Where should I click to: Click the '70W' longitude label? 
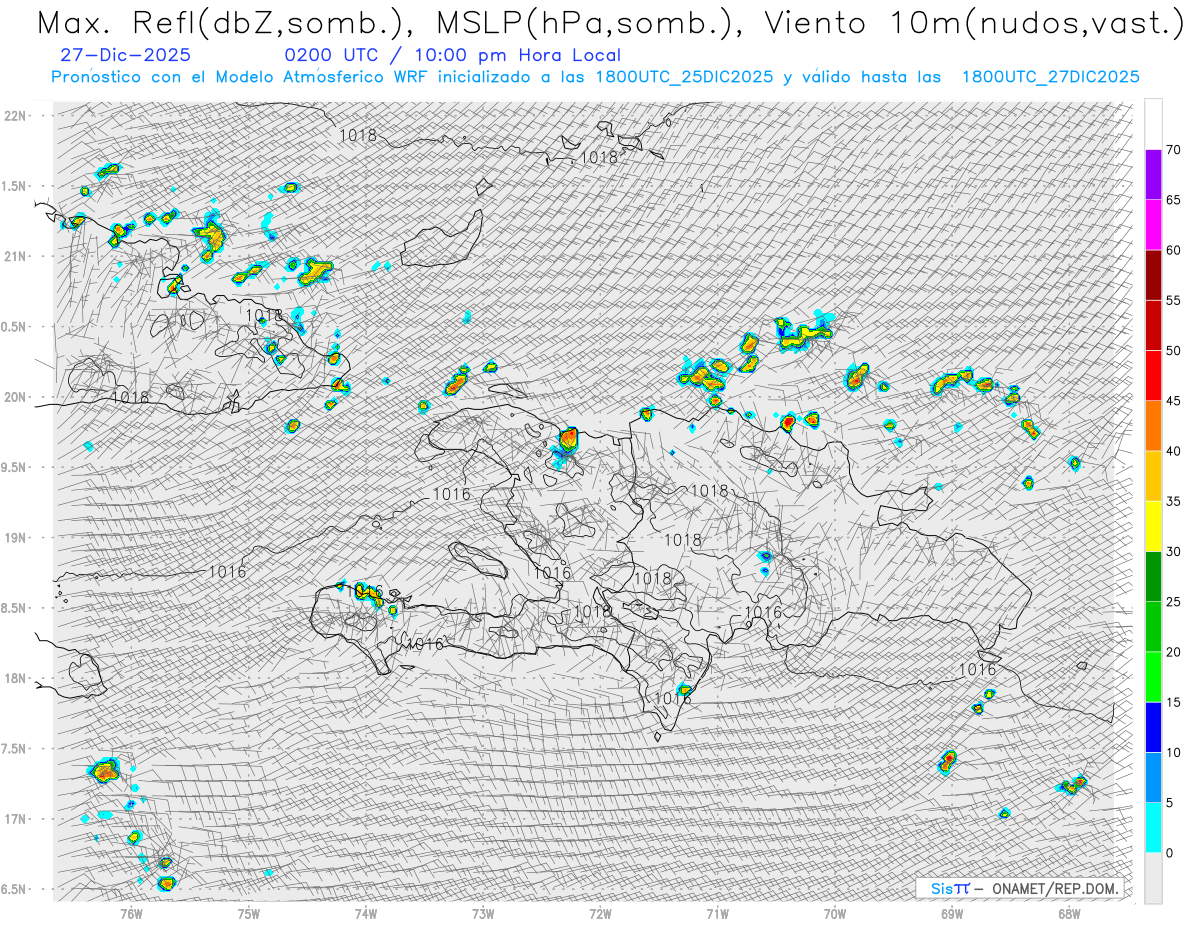click(x=835, y=913)
